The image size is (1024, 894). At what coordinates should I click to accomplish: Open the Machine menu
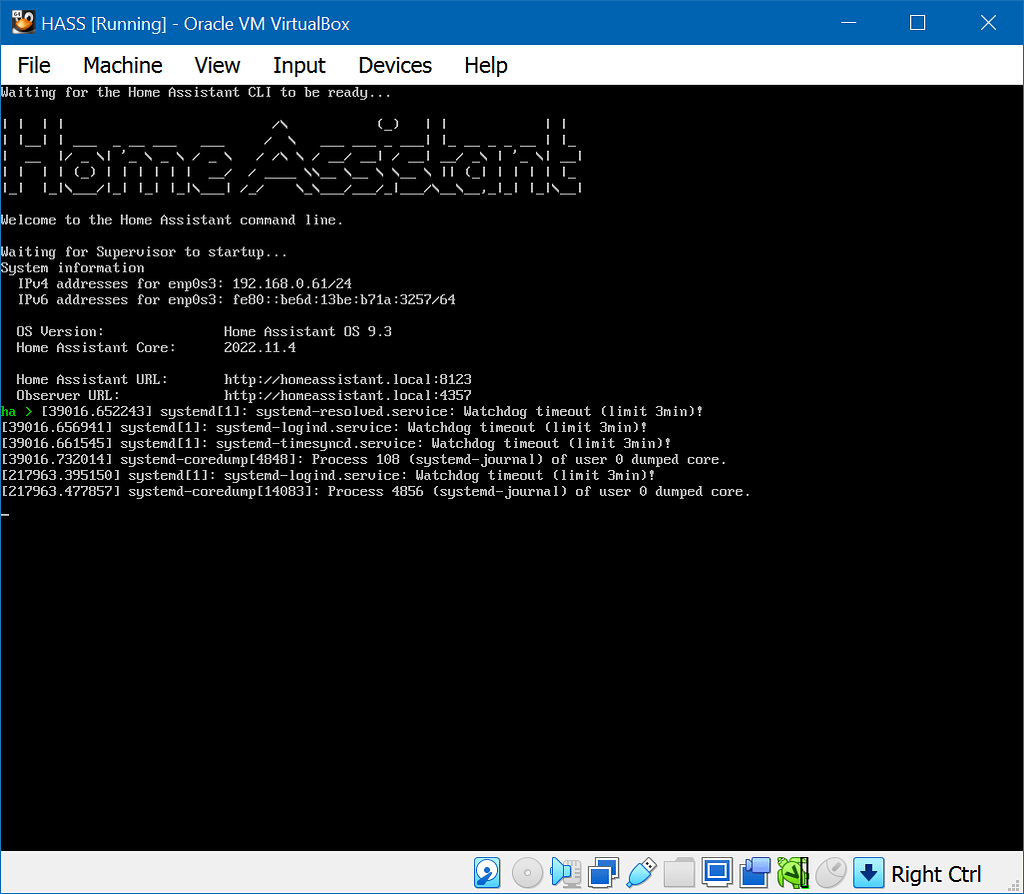pyautogui.click(x=122, y=65)
